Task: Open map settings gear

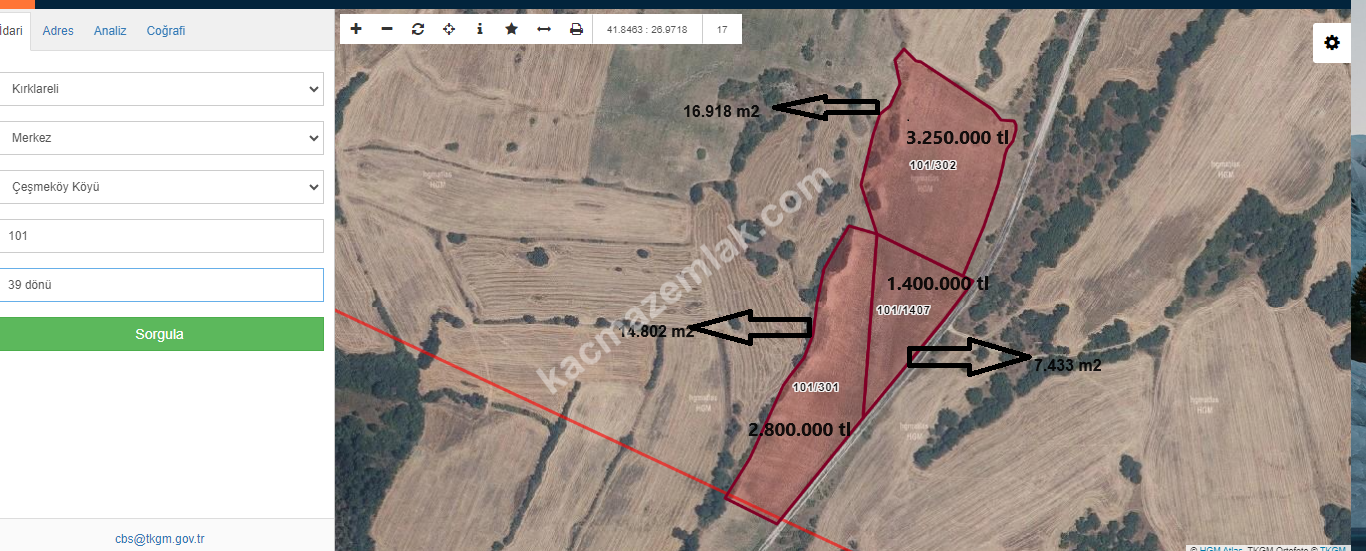Action: click(x=1331, y=43)
